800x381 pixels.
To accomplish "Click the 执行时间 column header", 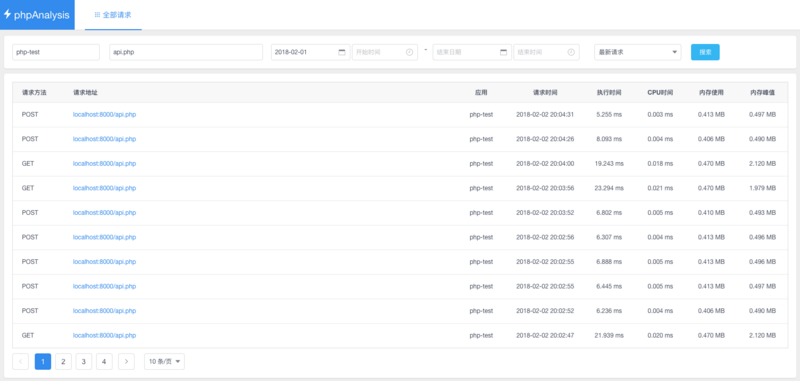I will pyautogui.click(x=609, y=93).
